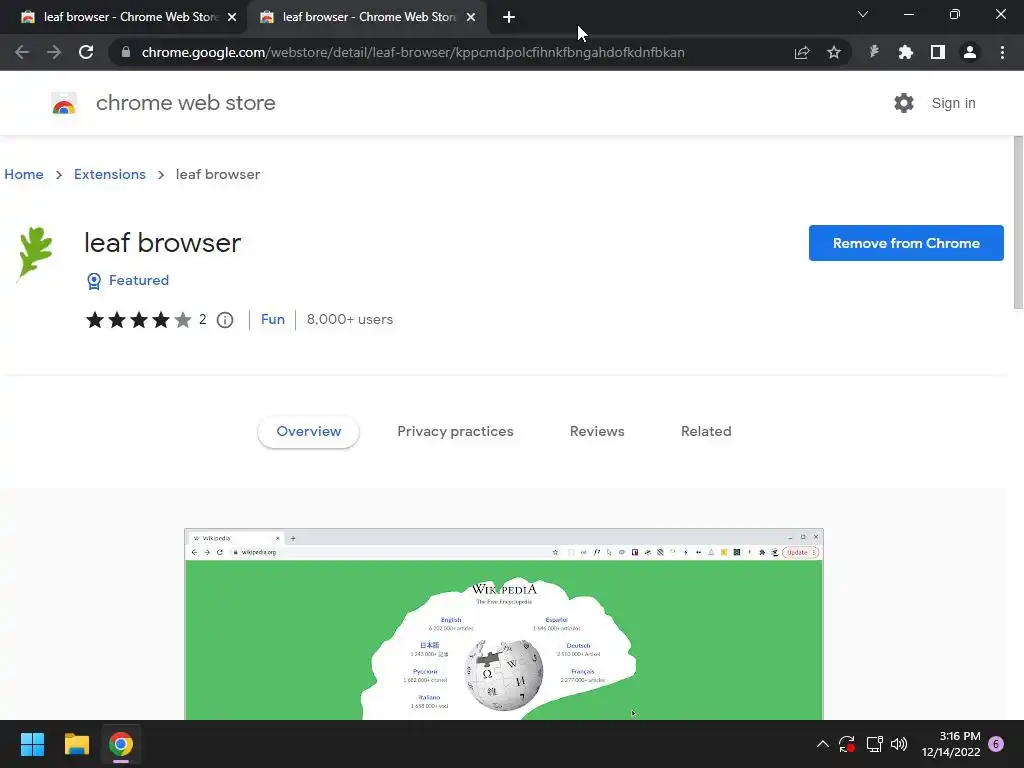
Task: Click the Chrome Web Store rainbow logo
Action: [x=64, y=103]
